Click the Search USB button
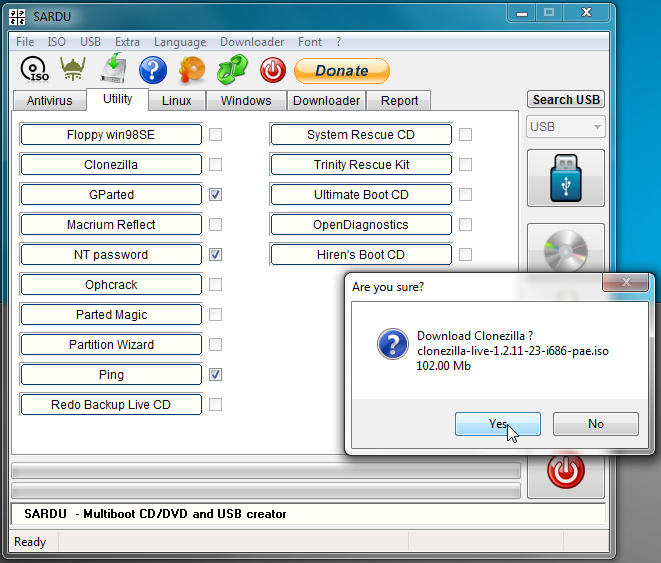661x563 pixels. (x=566, y=99)
